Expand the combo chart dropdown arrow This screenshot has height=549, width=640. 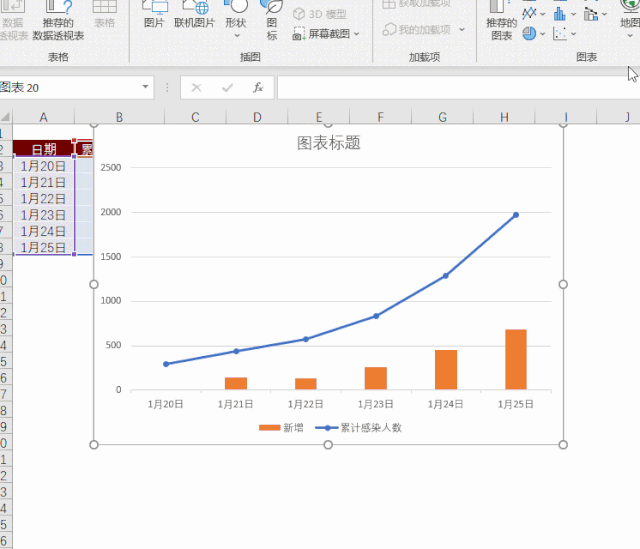(x=604, y=14)
